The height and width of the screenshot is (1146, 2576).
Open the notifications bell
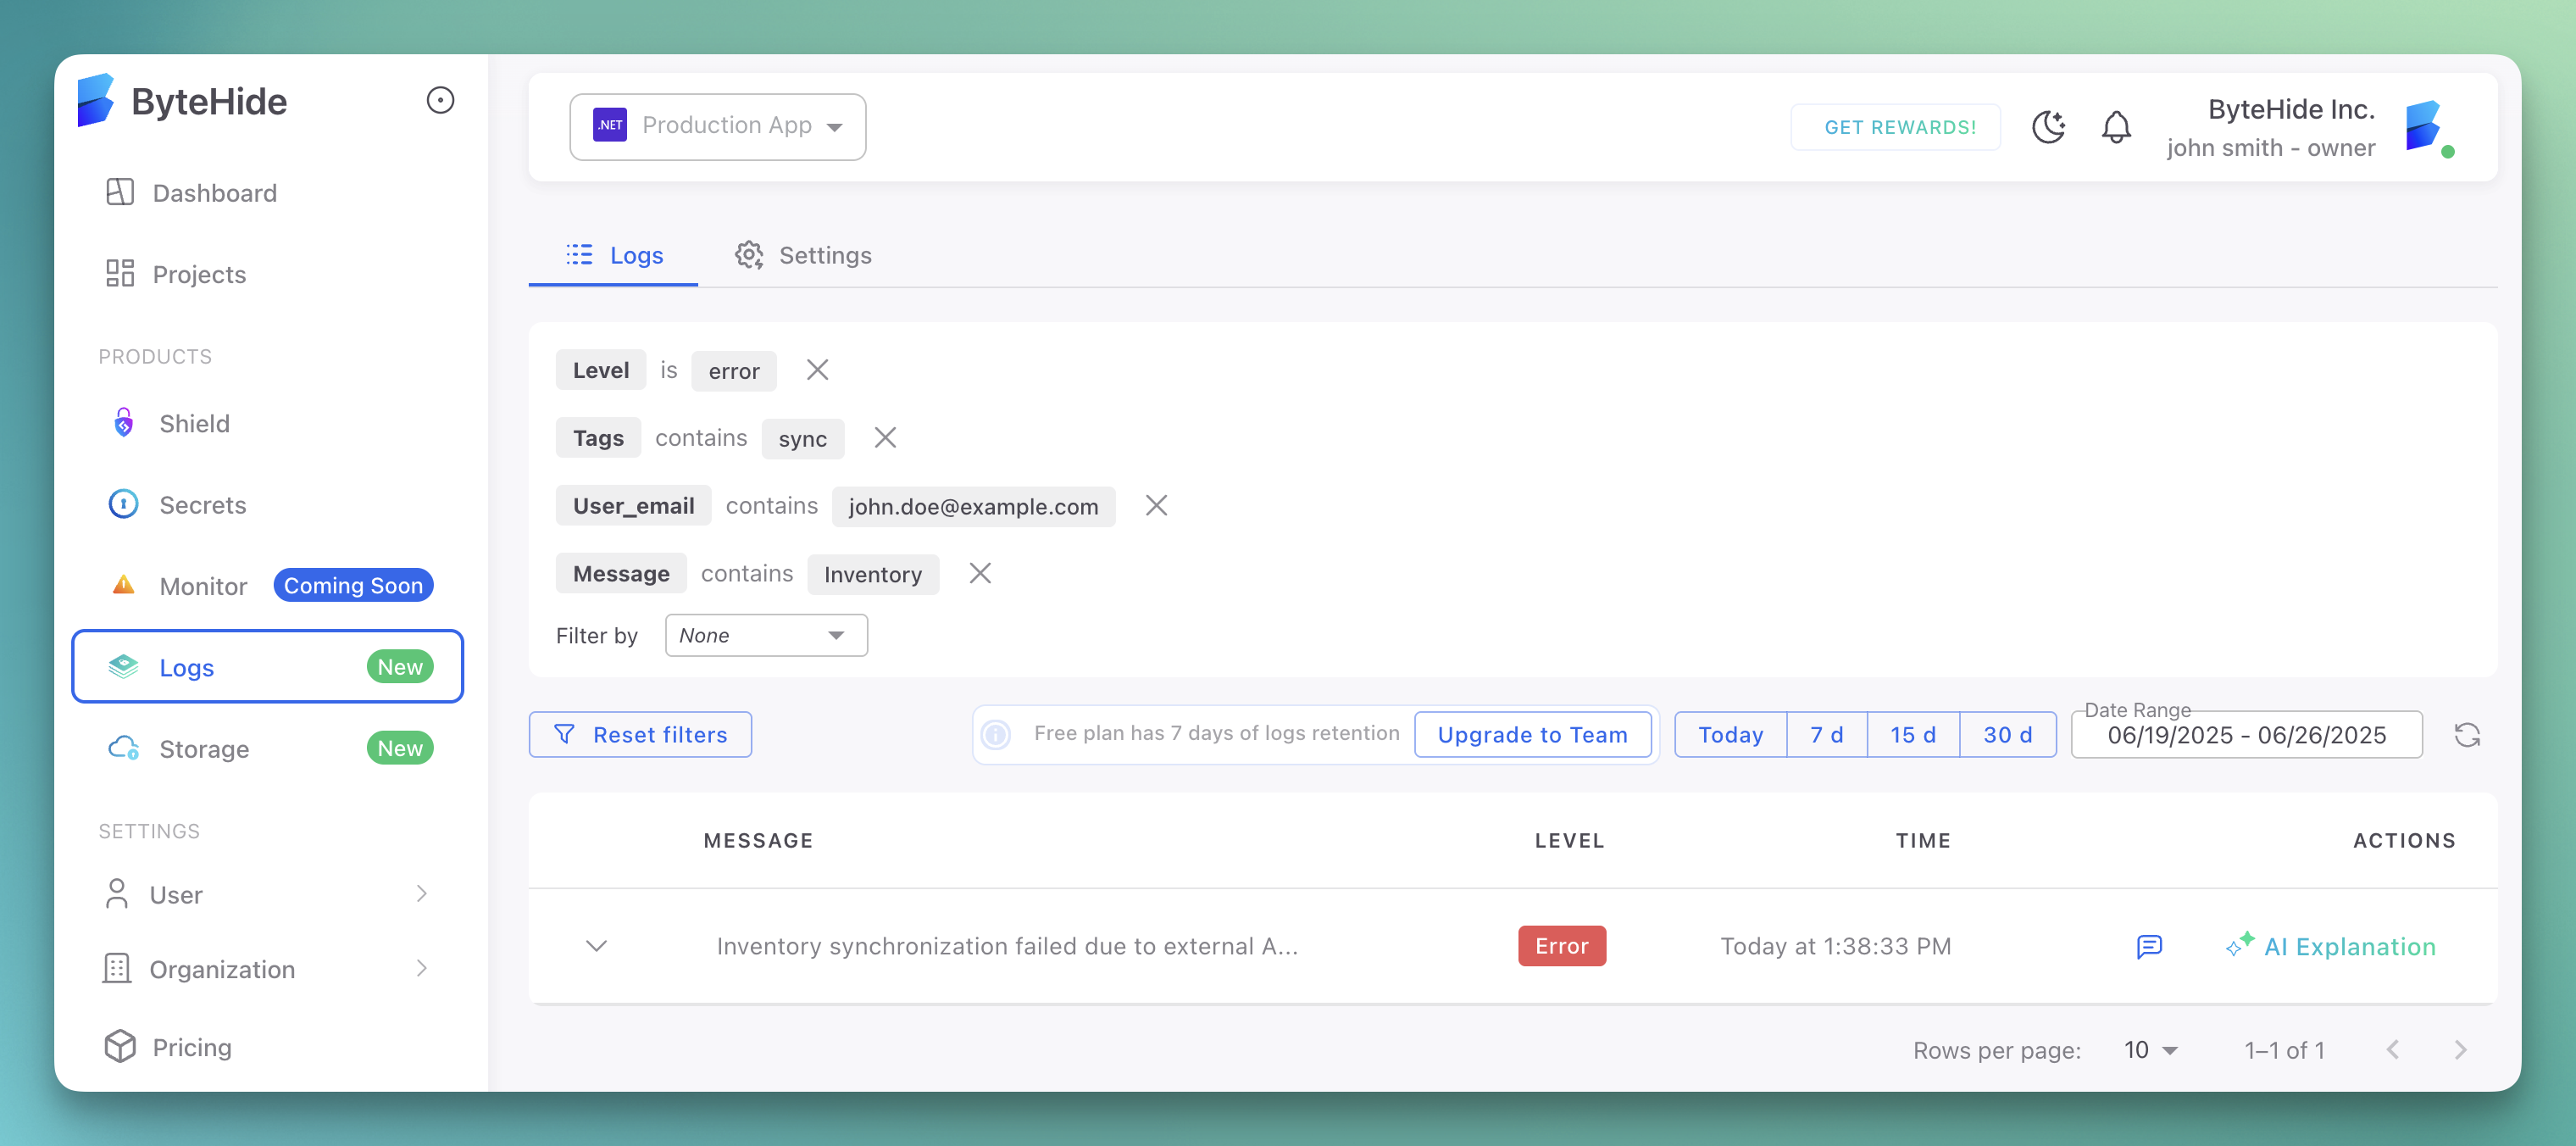2116,127
